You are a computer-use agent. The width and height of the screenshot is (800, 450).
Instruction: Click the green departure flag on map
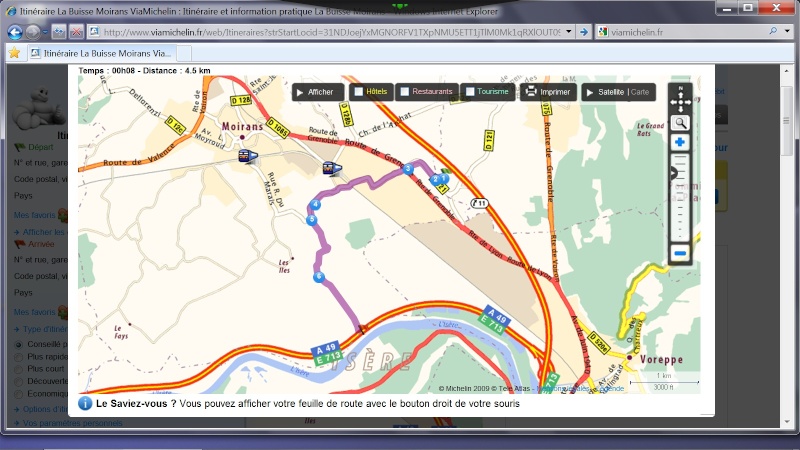click(x=446, y=171)
